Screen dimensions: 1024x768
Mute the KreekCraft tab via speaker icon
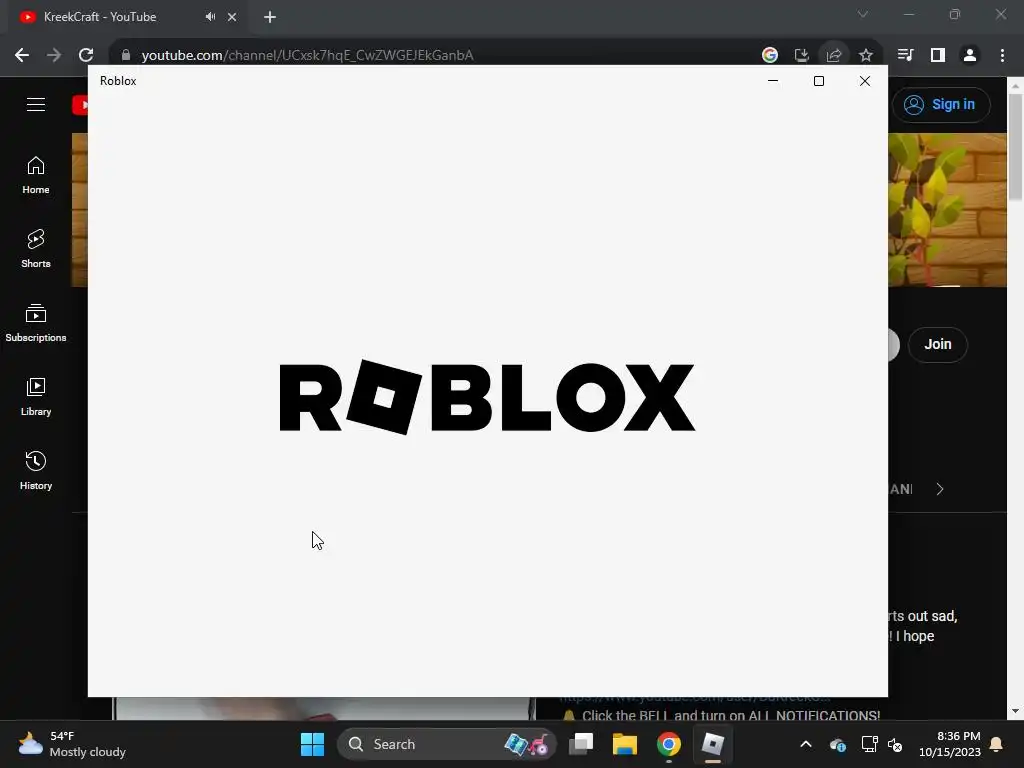coord(210,17)
